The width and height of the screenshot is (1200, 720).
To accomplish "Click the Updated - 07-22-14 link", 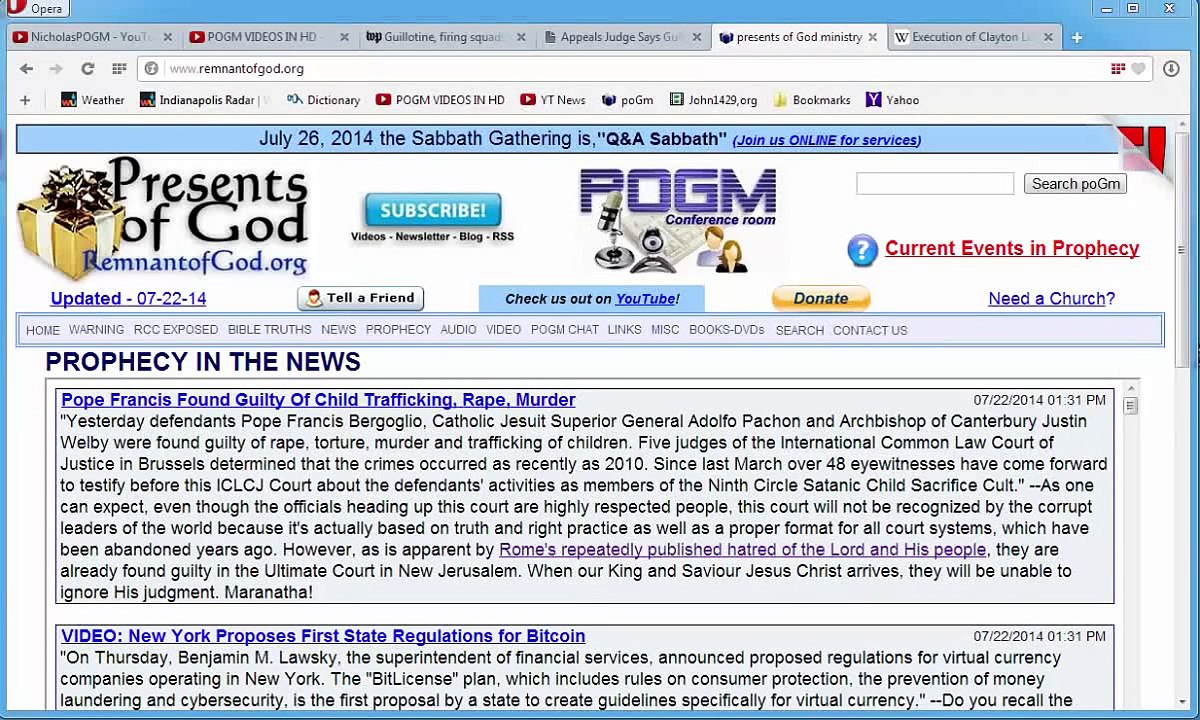I will [x=128, y=298].
